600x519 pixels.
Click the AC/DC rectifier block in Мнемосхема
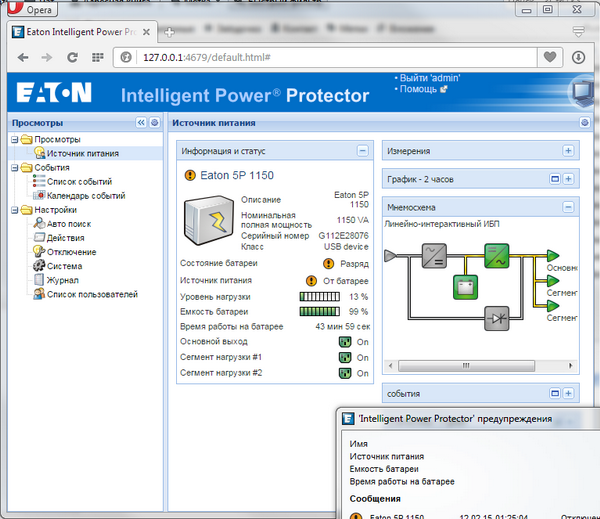[434, 256]
